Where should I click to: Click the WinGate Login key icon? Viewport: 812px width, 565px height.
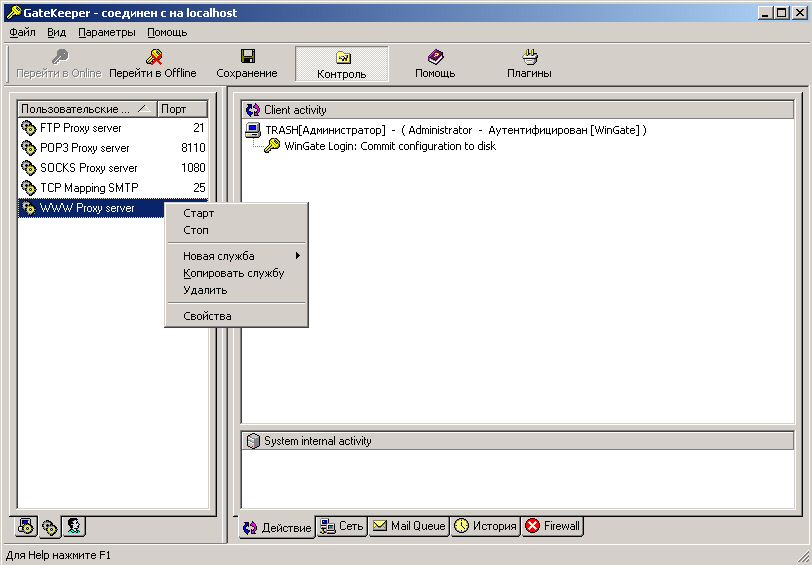pyautogui.click(x=272, y=146)
